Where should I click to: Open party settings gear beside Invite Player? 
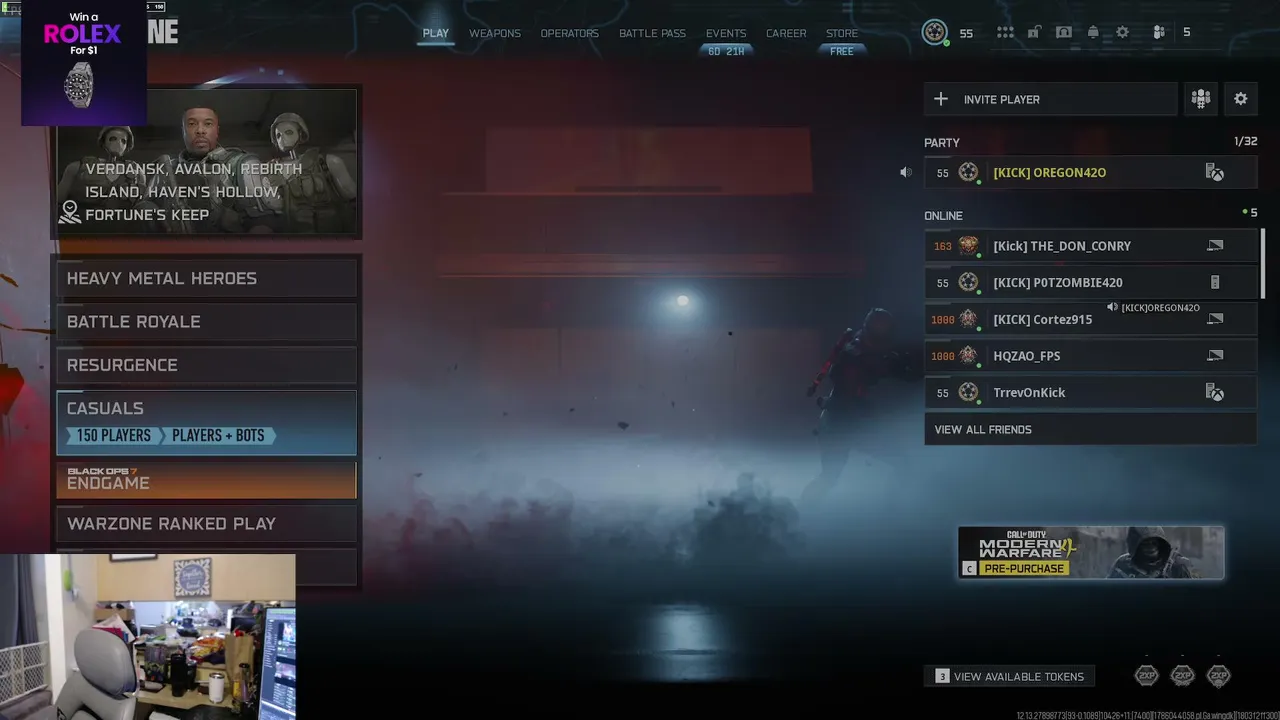[1241, 99]
